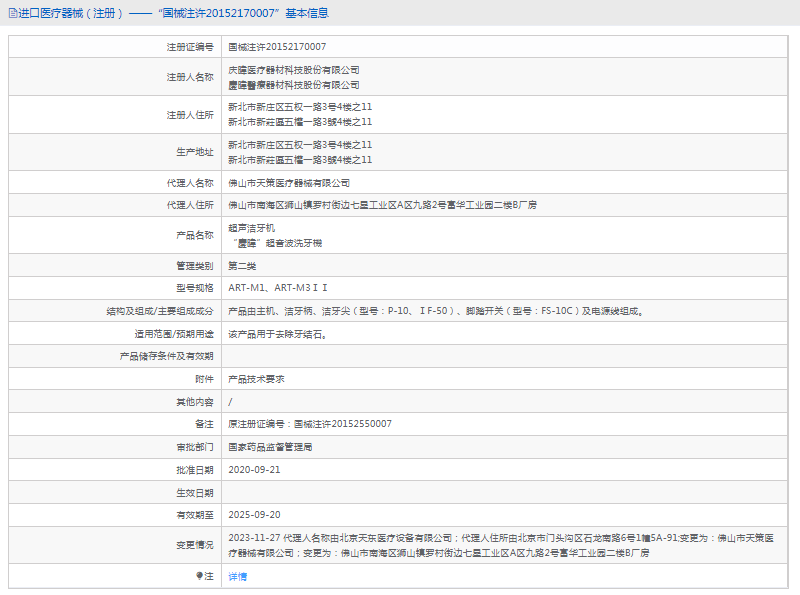The image size is (800, 595).
Task: Click the 审批部门 value 国家药品监督管理局
Action: click(x=270, y=447)
